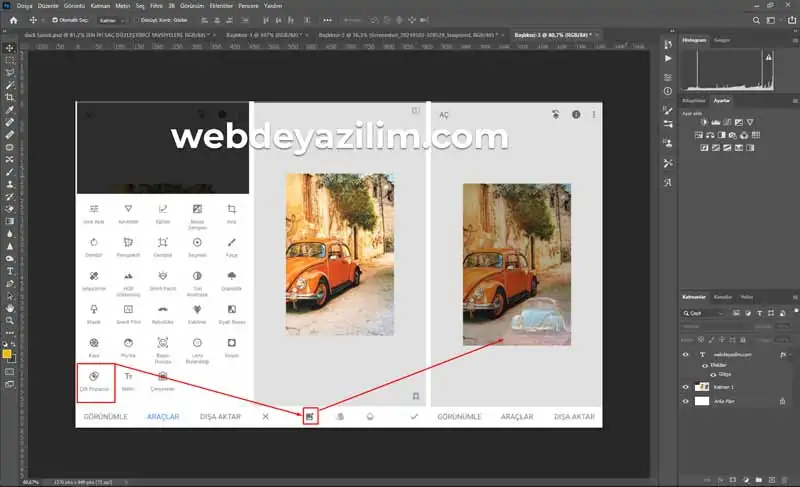Image resolution: width=800 pixels, height=487 pixels.
Task: Click the delete layer trash icon
Action: [x=784, y=480]
